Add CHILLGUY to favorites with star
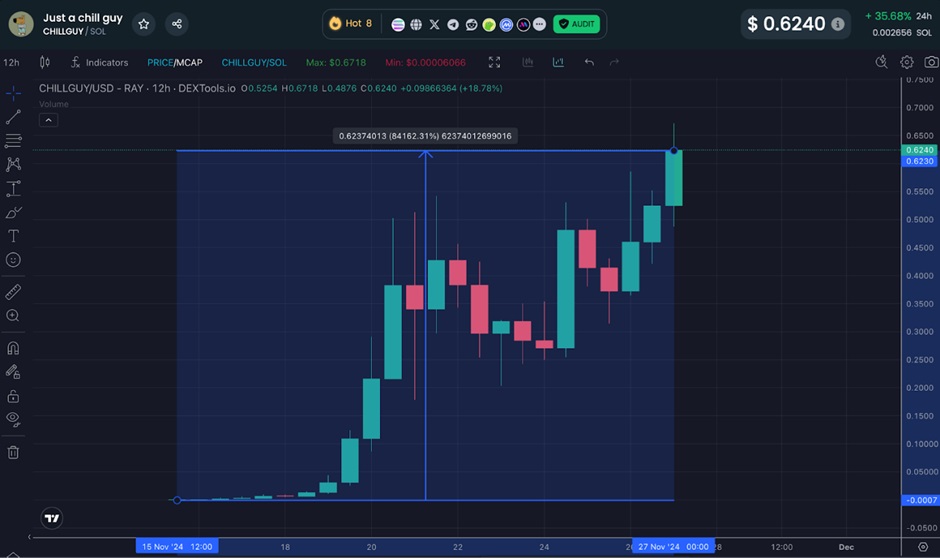 (x=144, y=24)
